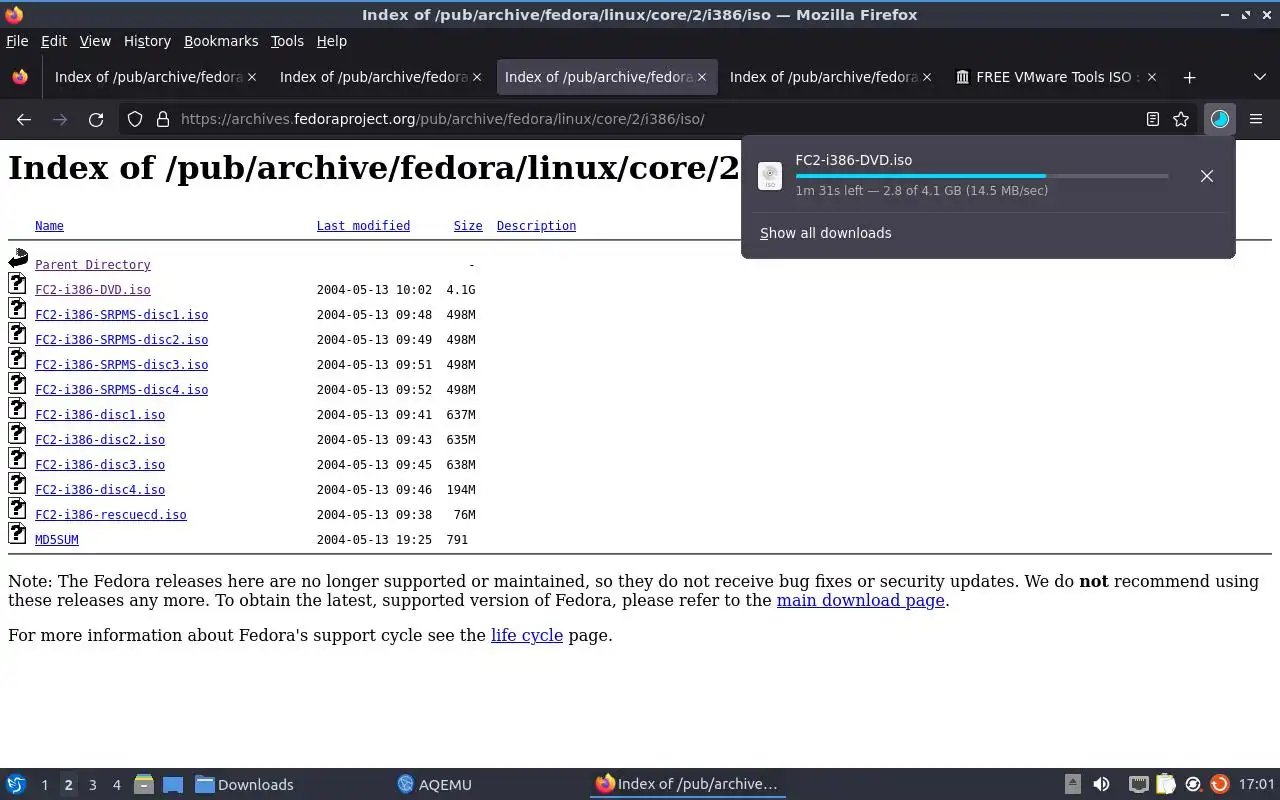Click the show desktop taskbar icon
Screen dimensions: 1280x800
173,785
